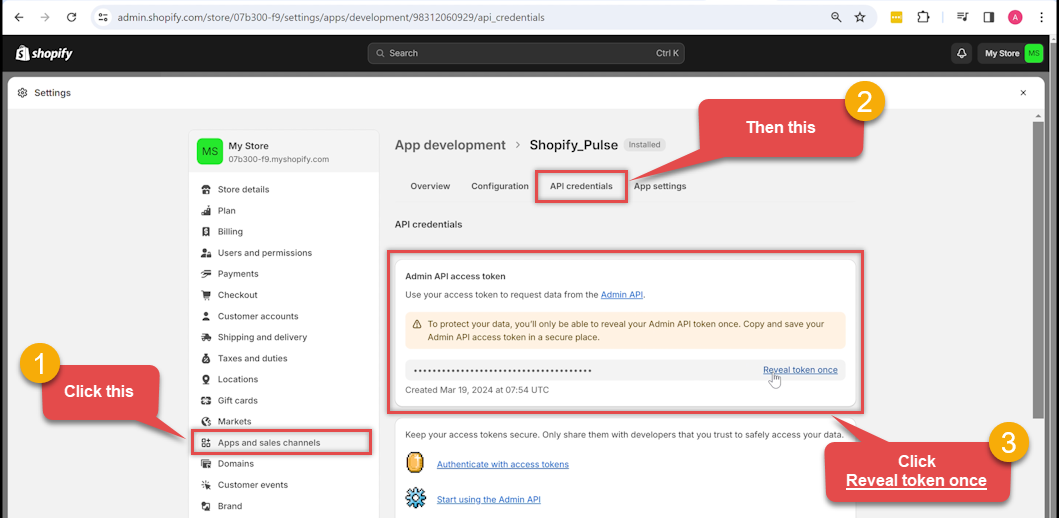Click the Shopify logo in header
The height and width of the screenshot is (518, 1059).
[44, 53]
